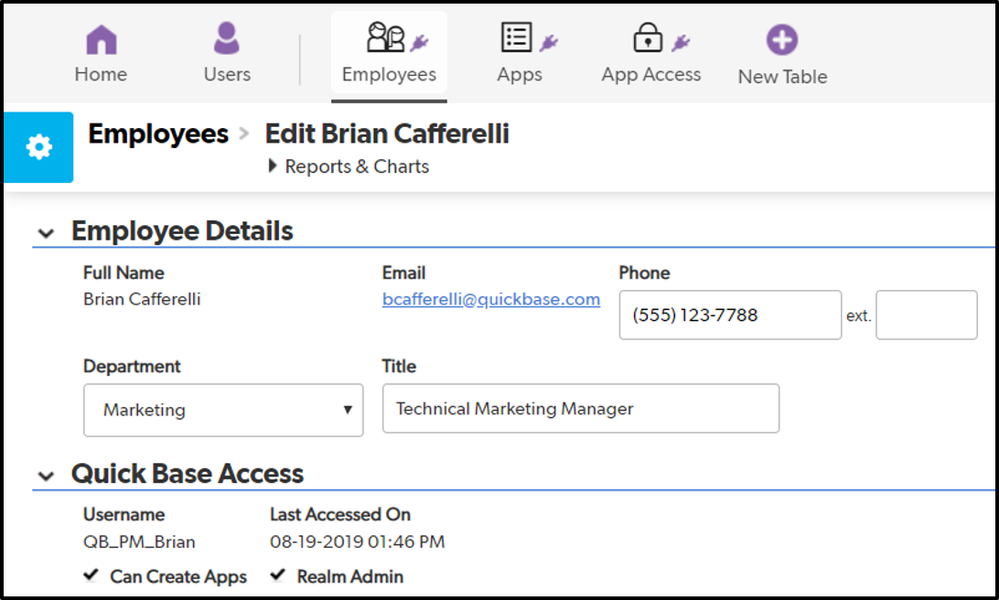This screenshot has width=999, height=600.
Task: Click the Username field label
Action: pyautogui.click(x=124, y=514)
